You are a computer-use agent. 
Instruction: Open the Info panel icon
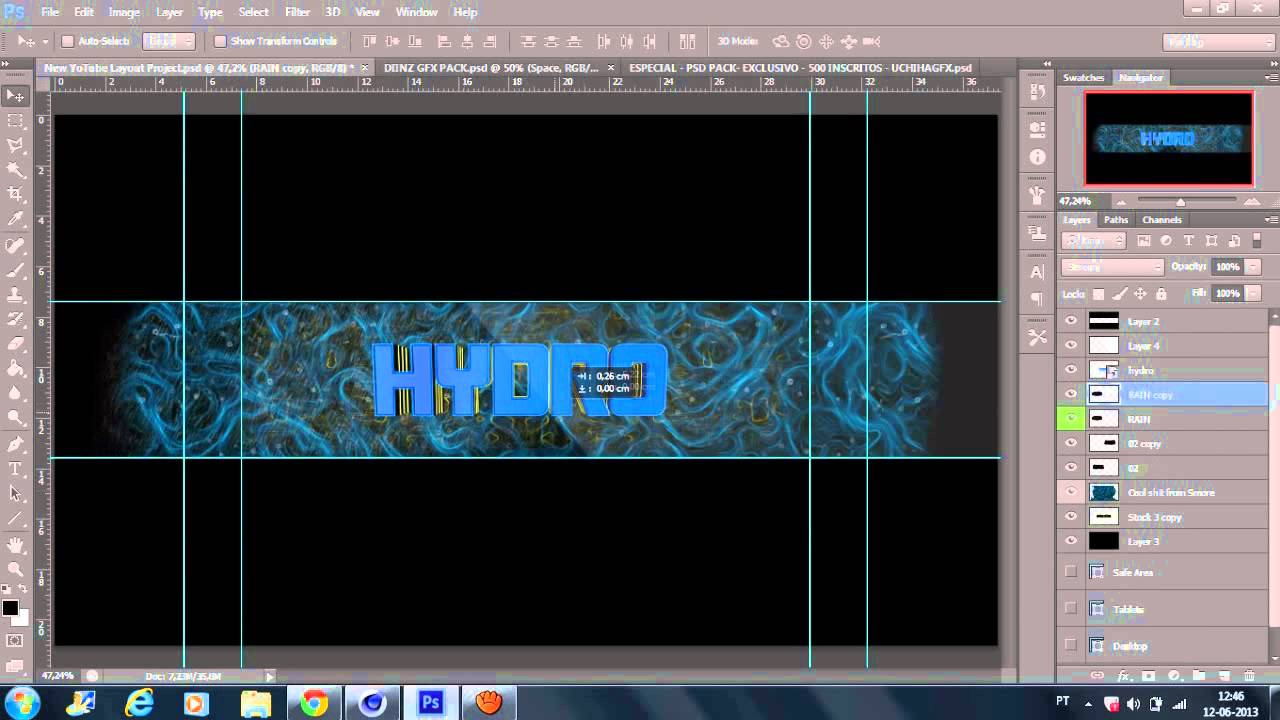(x=1037, y=157)
